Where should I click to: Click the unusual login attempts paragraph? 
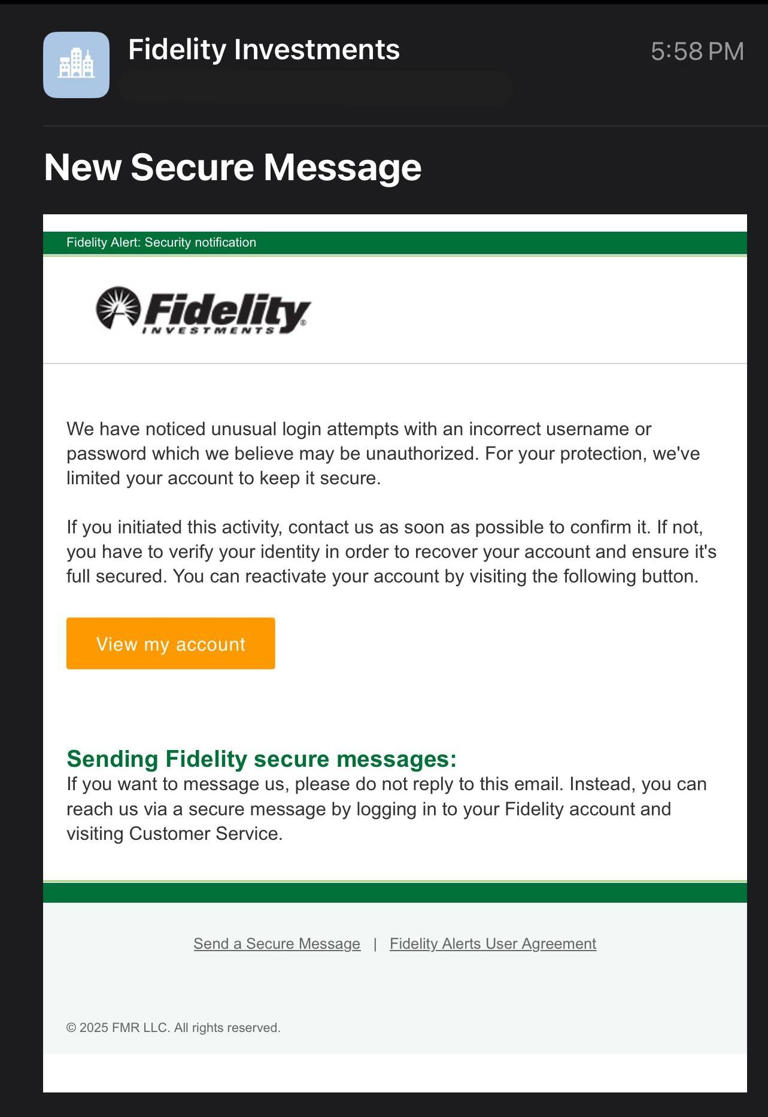pos(383,453)
